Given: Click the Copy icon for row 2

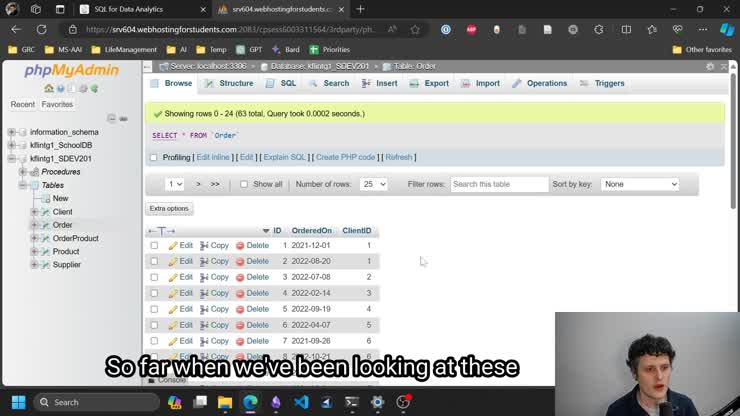Looking at the screenshot, I should point(205,262).
